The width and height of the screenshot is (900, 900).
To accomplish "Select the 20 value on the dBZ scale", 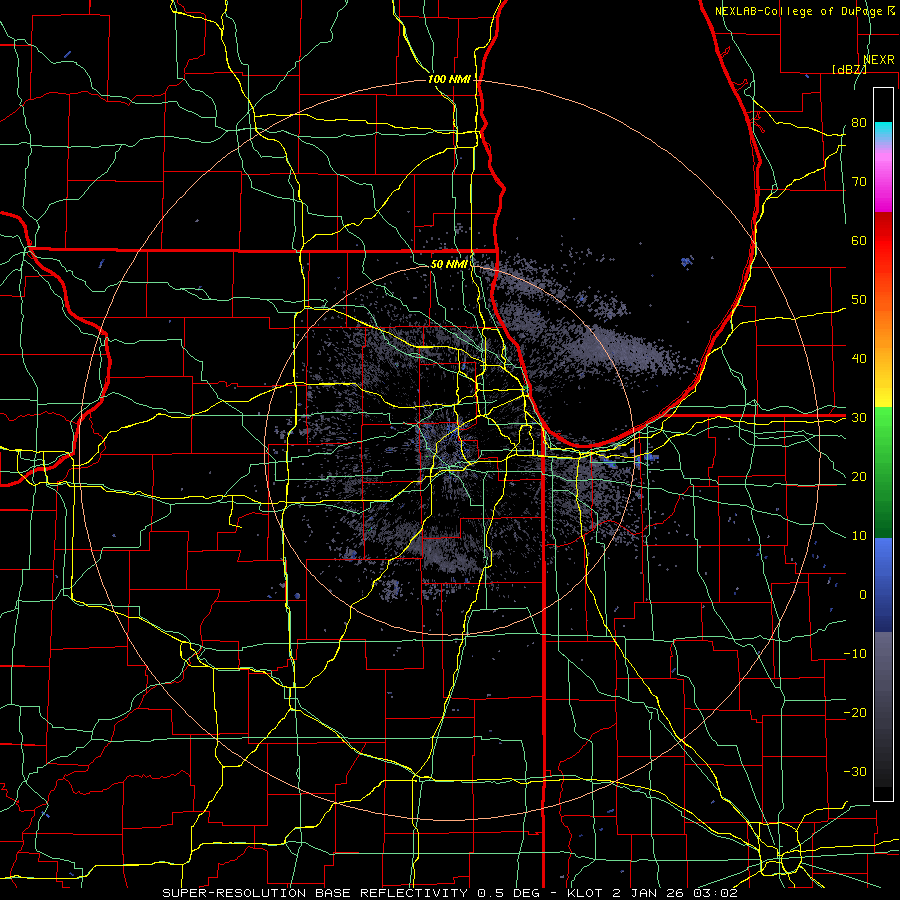I will [859, 477].
